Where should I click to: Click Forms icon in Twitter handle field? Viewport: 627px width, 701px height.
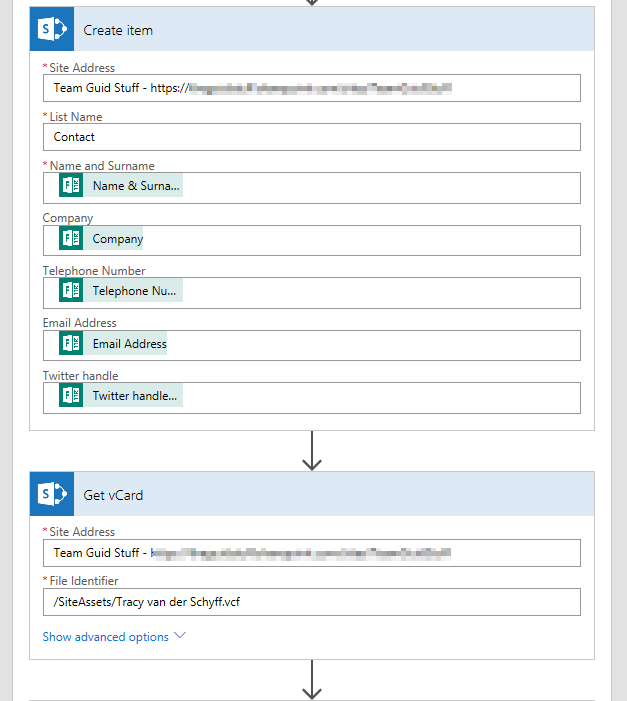pos(71,396)
